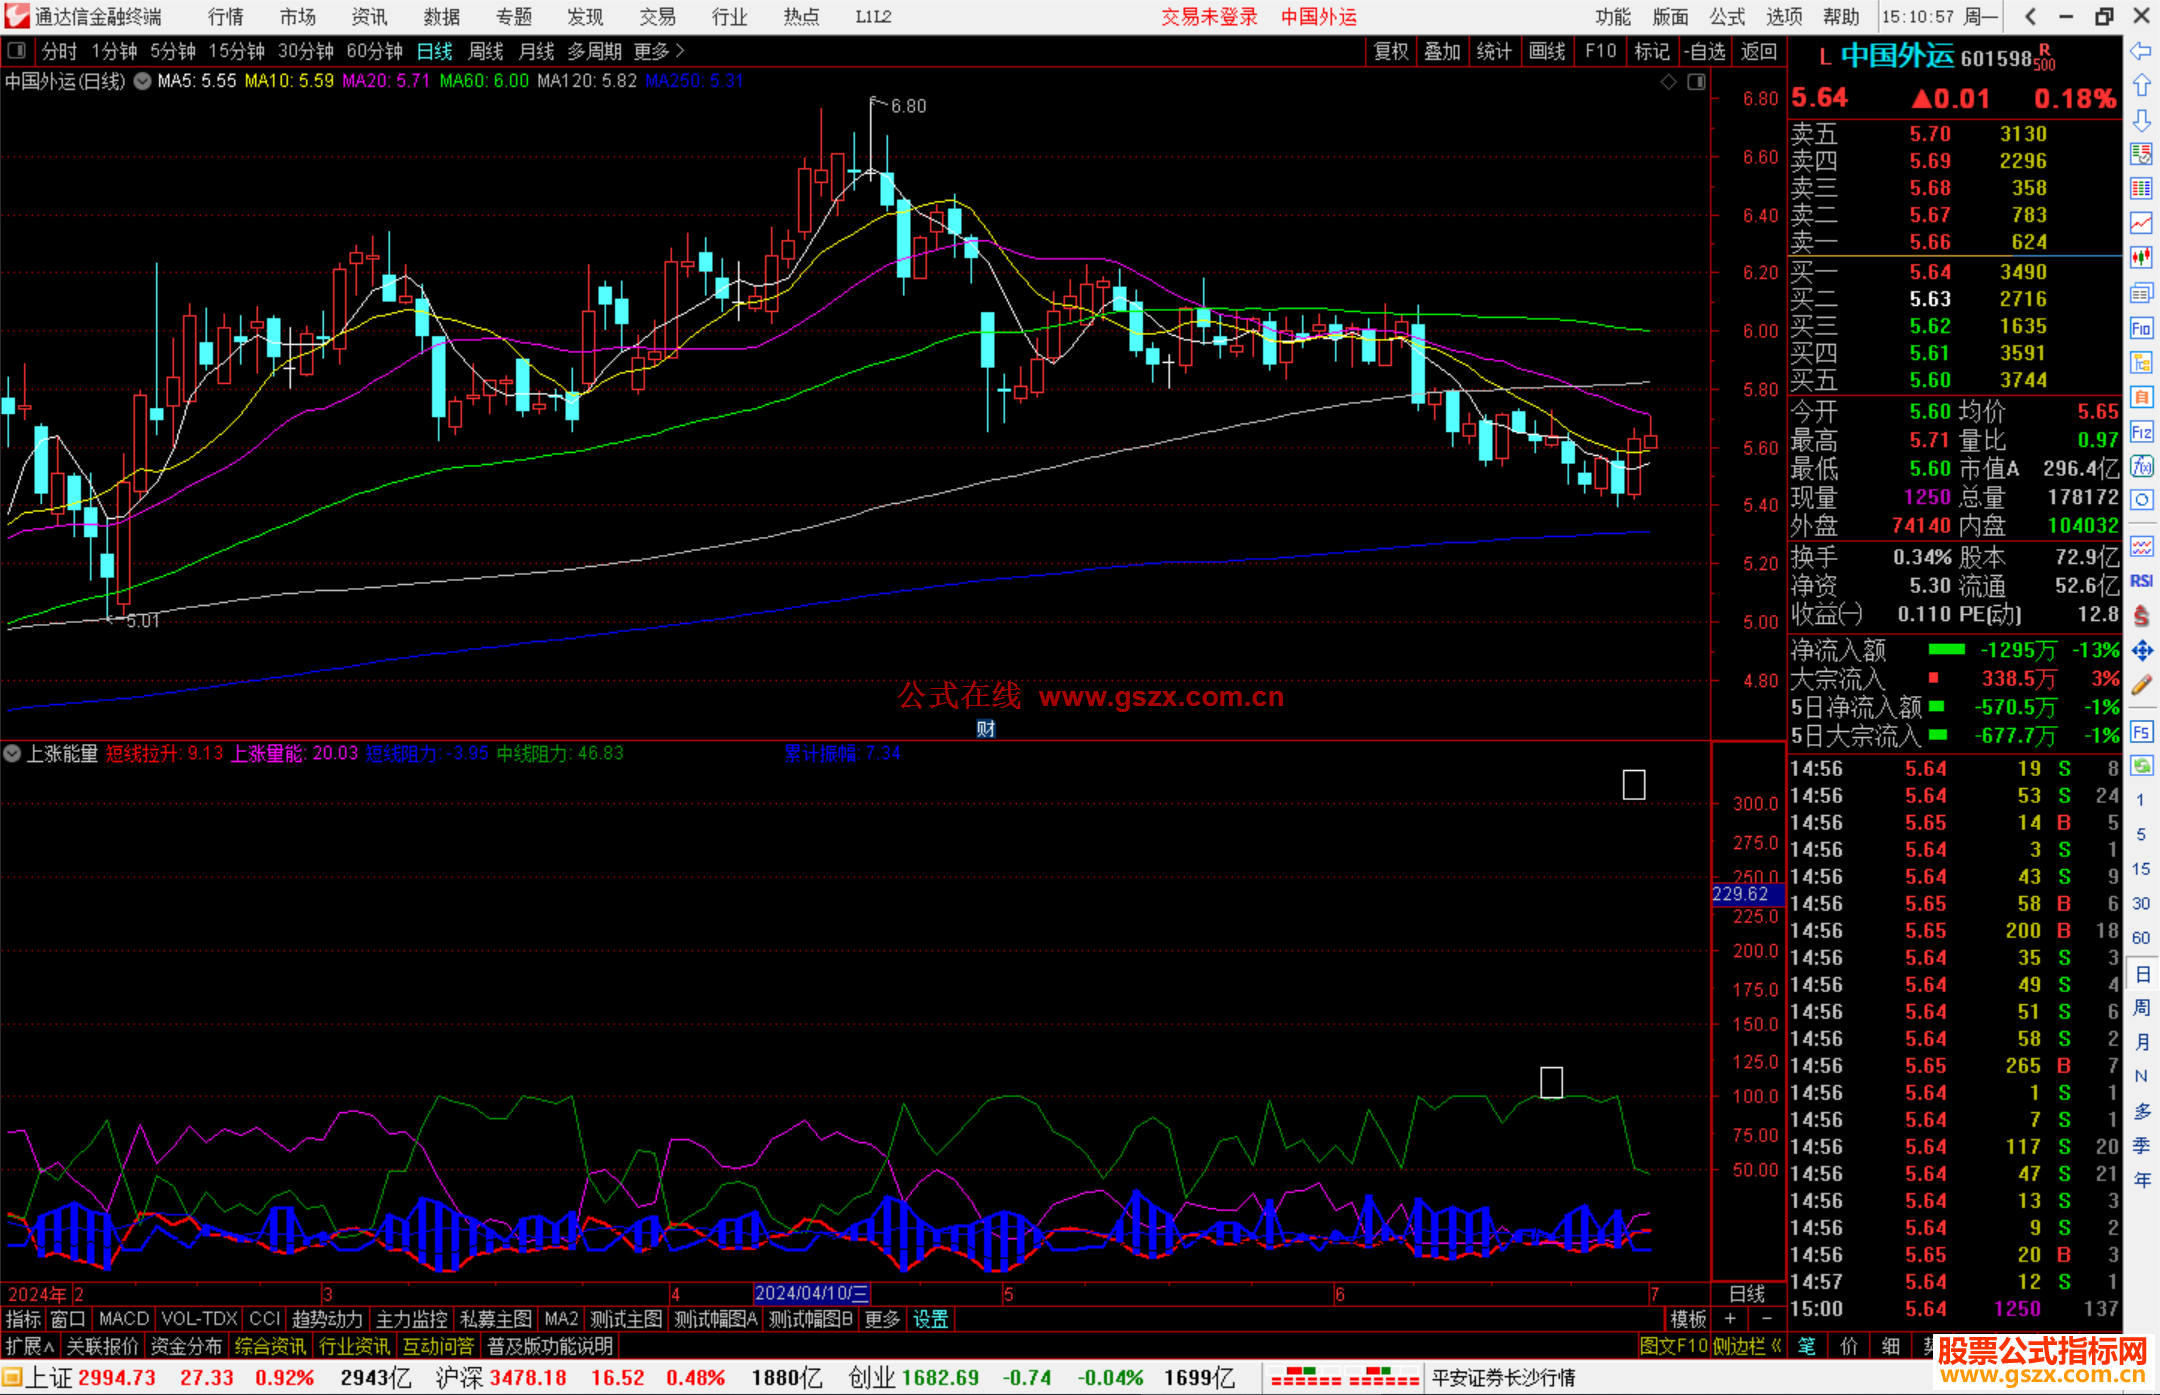Toggle the round button after 中国外运(日线) label
Screen dimensions: 2160x1395
click(142, 81)
